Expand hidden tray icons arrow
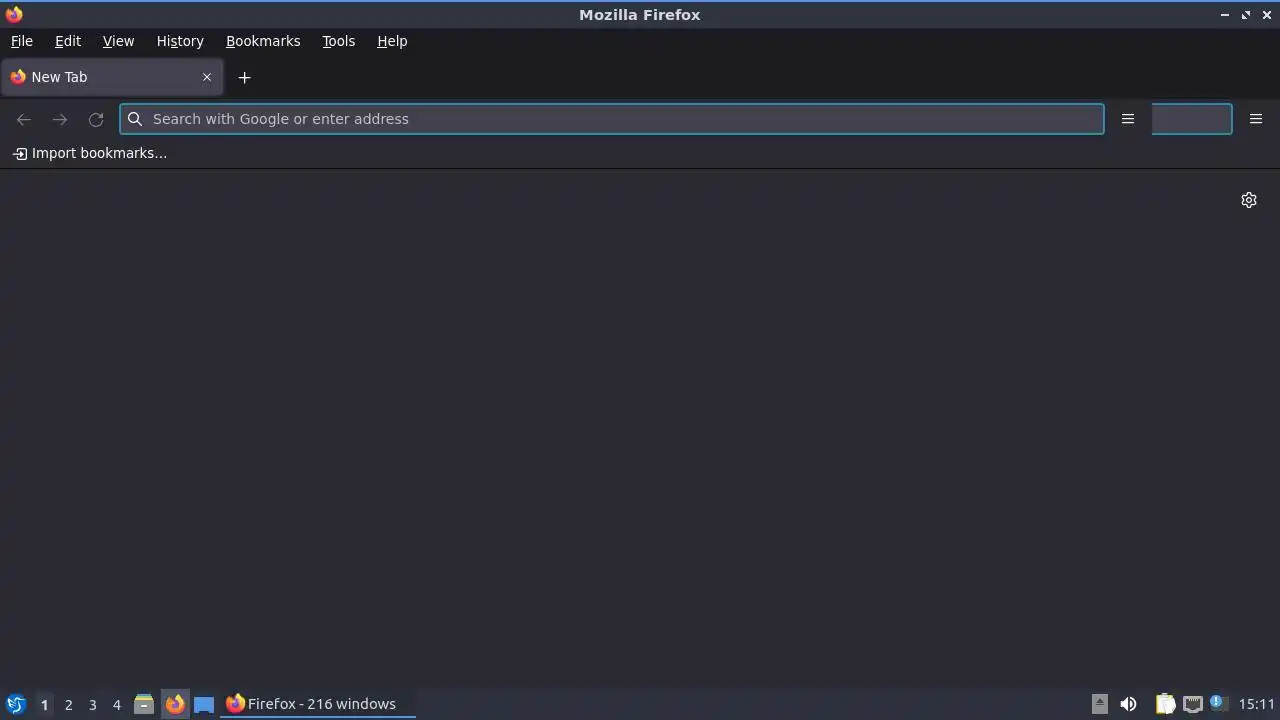 click(x=1100, y=704)
